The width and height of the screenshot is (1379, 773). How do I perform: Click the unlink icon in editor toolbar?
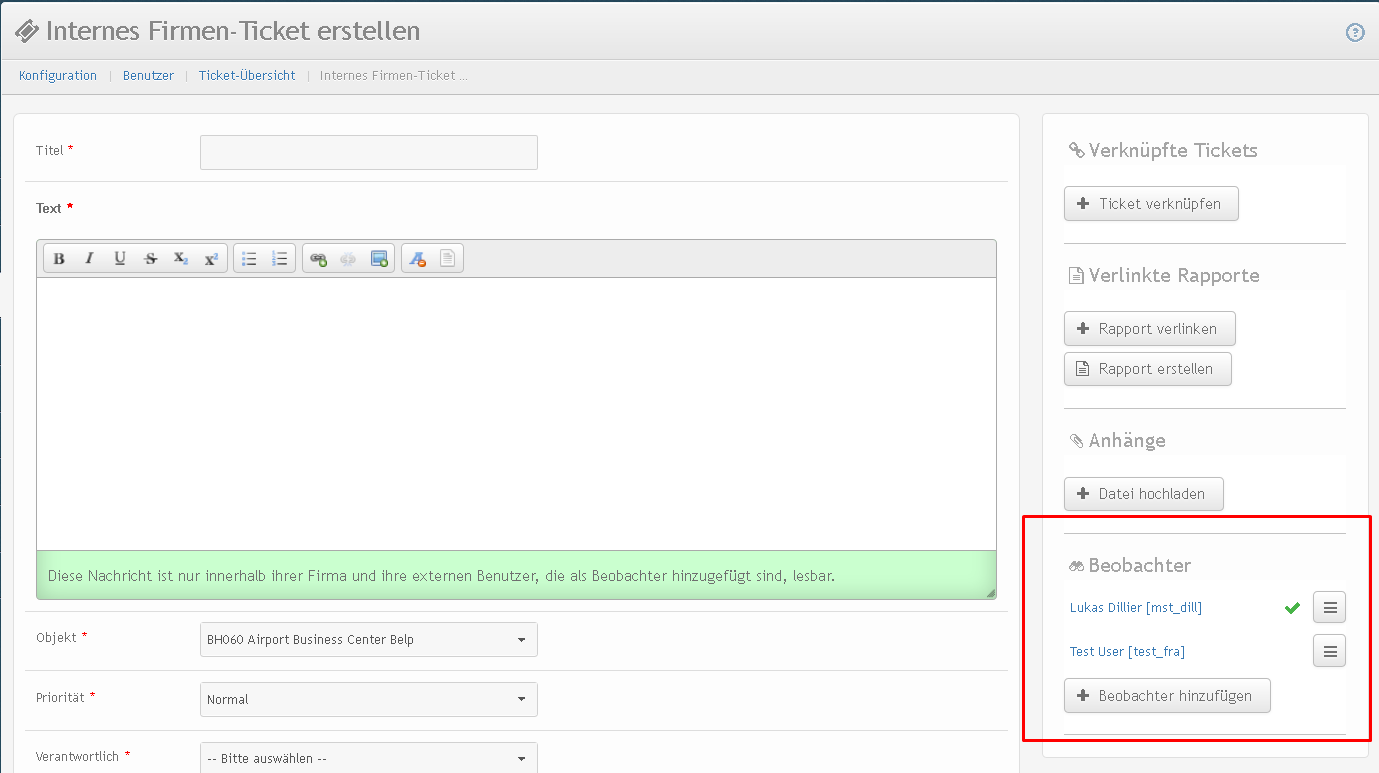tap(348, 259)
